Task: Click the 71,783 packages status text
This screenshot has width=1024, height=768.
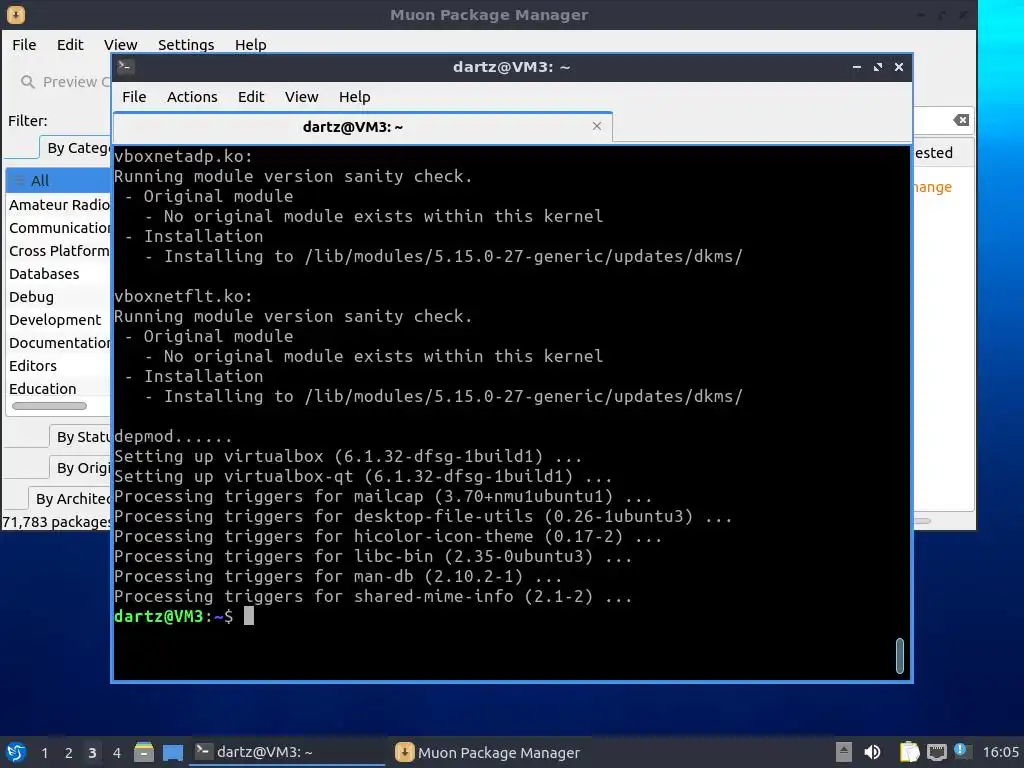Action: (x=57, y=522)
